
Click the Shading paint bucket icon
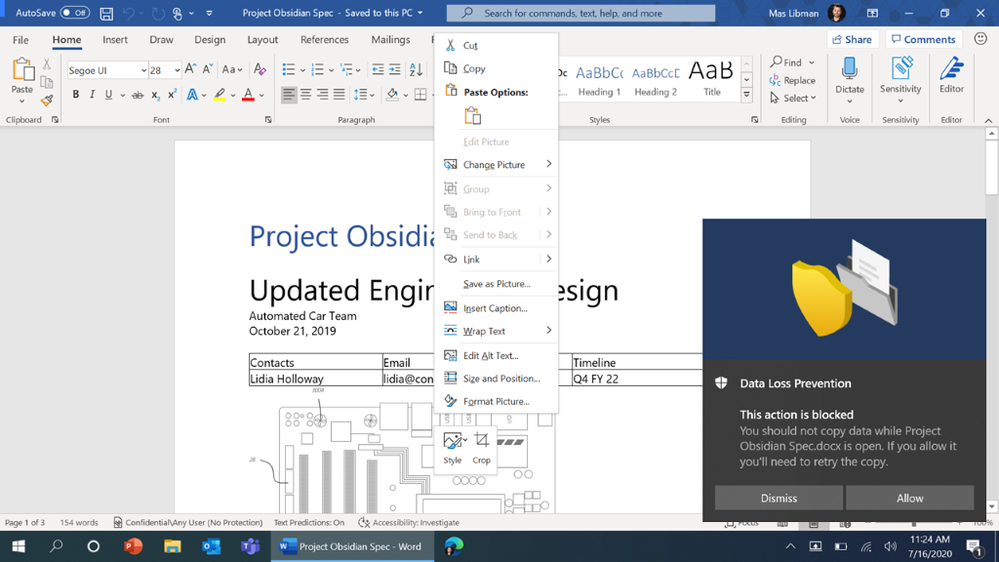click(392, 95)
